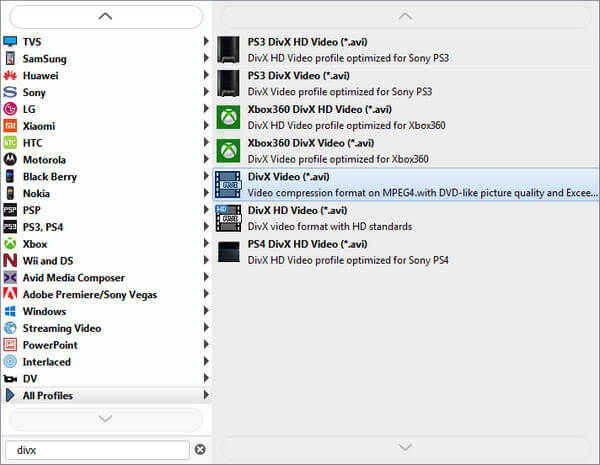
Task: Click the Motorola logo icon
Action: point(10,160)
